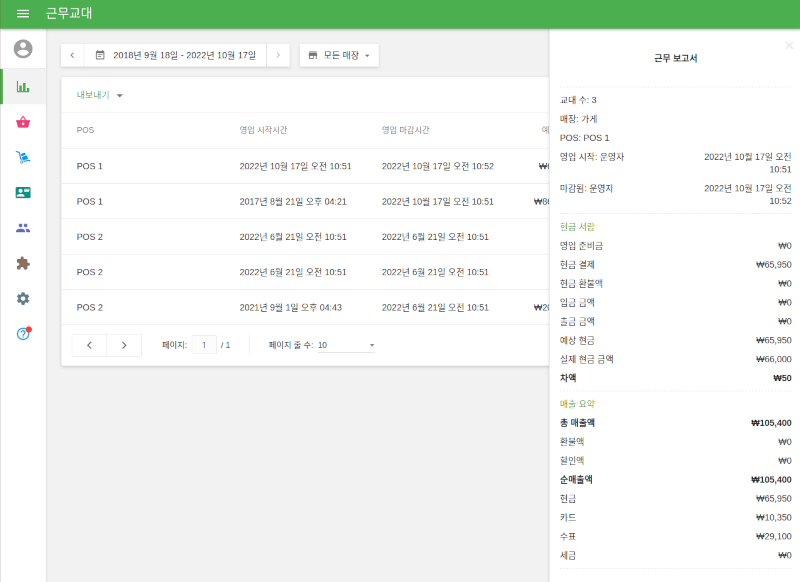Open the hamburger navigation menu
Screen dimensions: 800x582
22,14
